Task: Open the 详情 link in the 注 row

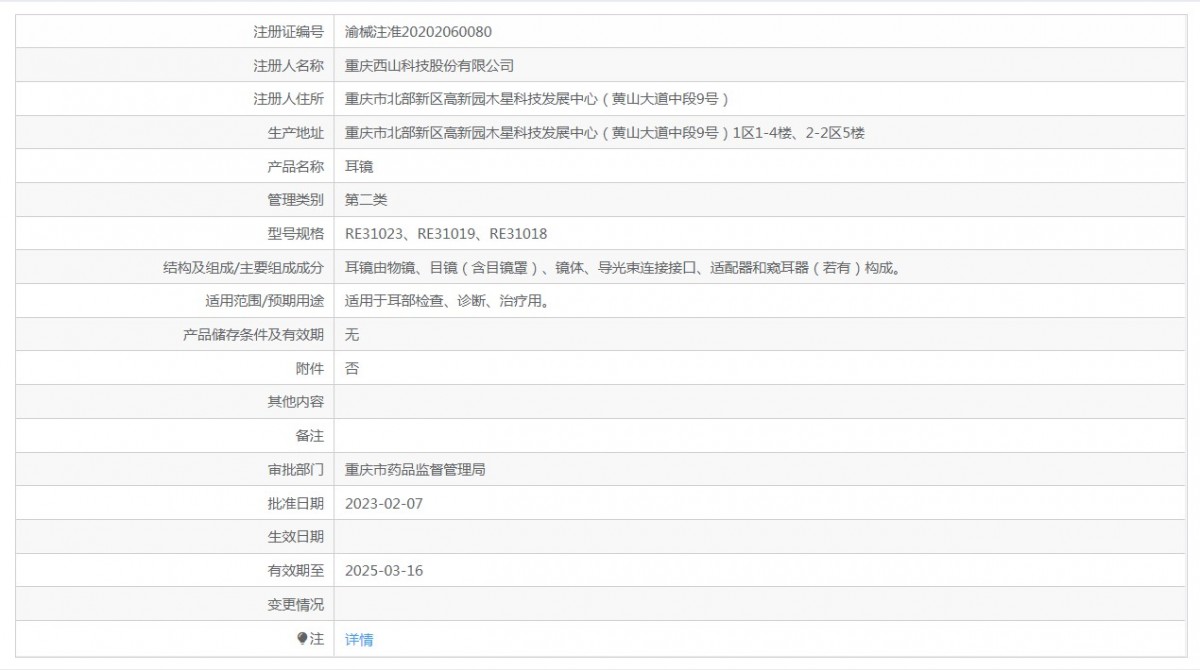Action: 359,639
